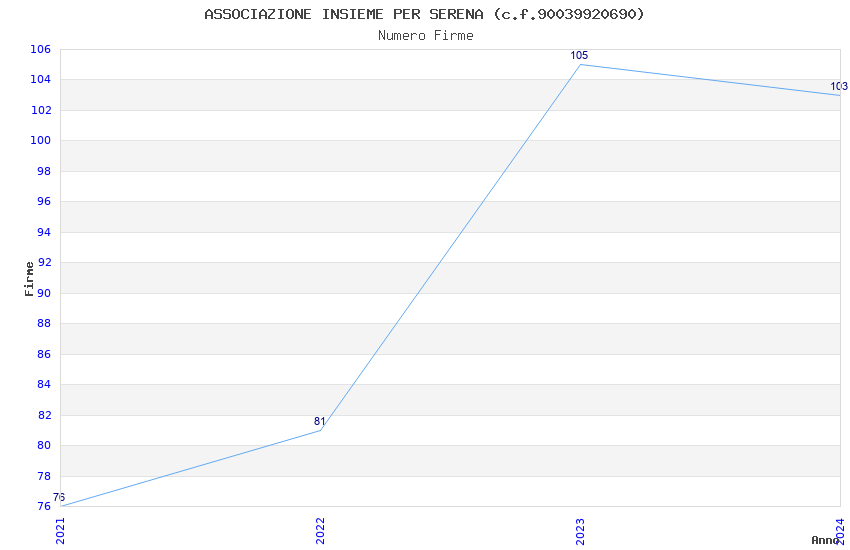
Task: Click the y-axis title Firme
Action: 29,279
